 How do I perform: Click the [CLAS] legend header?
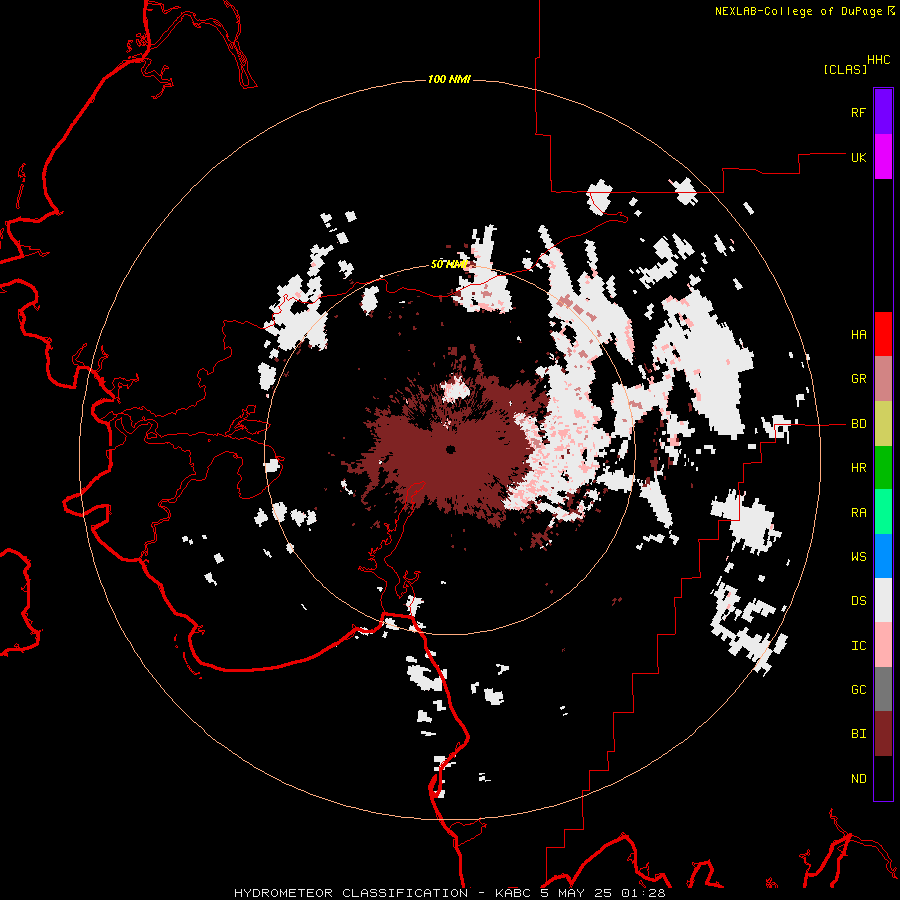[x=845, y=70]
